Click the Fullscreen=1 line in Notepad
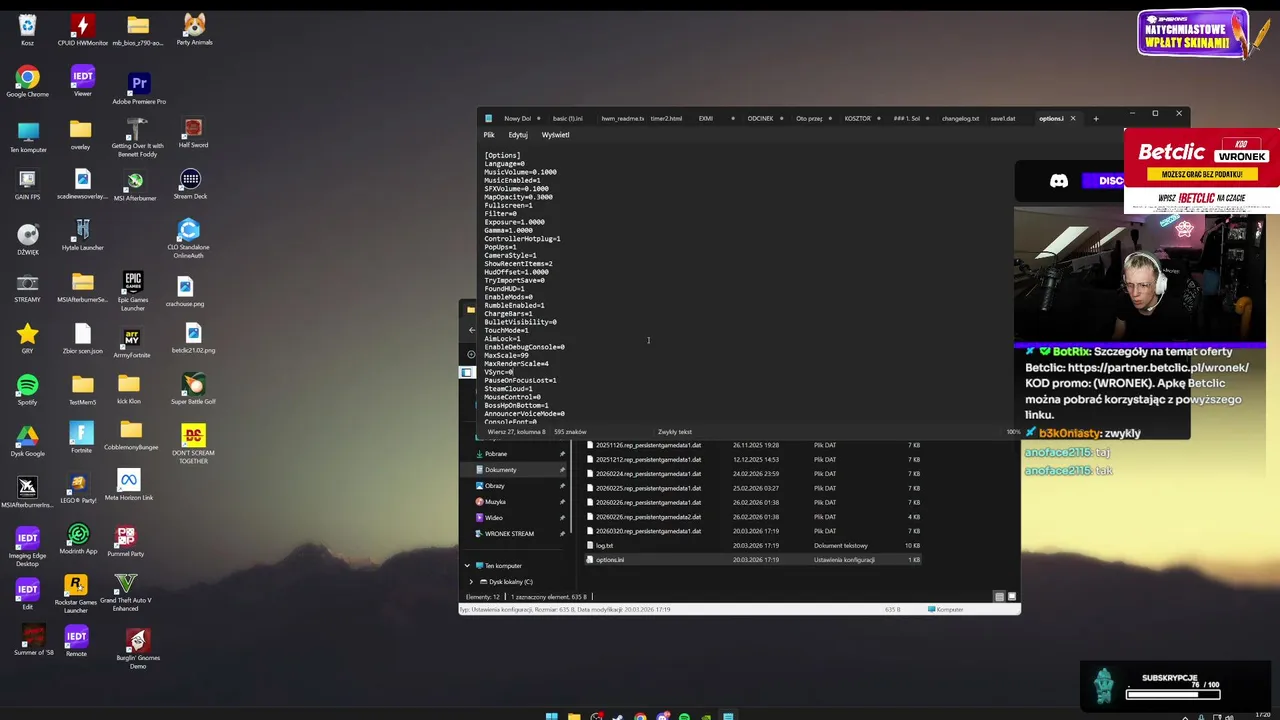 508,205
